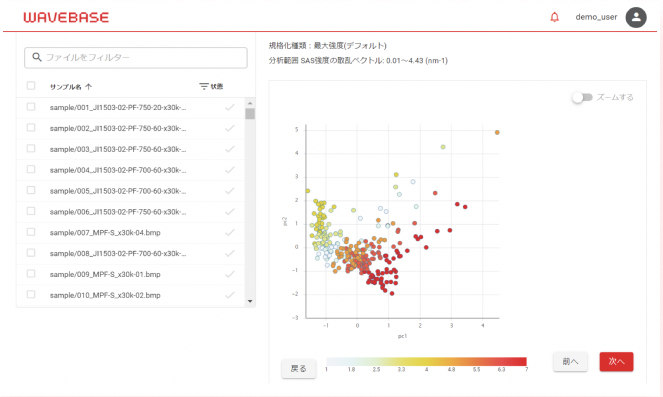Click the checkmark status of sample/007_MPF-S
The height and width of the screenshot is (397, 663).
coord(230,233)
